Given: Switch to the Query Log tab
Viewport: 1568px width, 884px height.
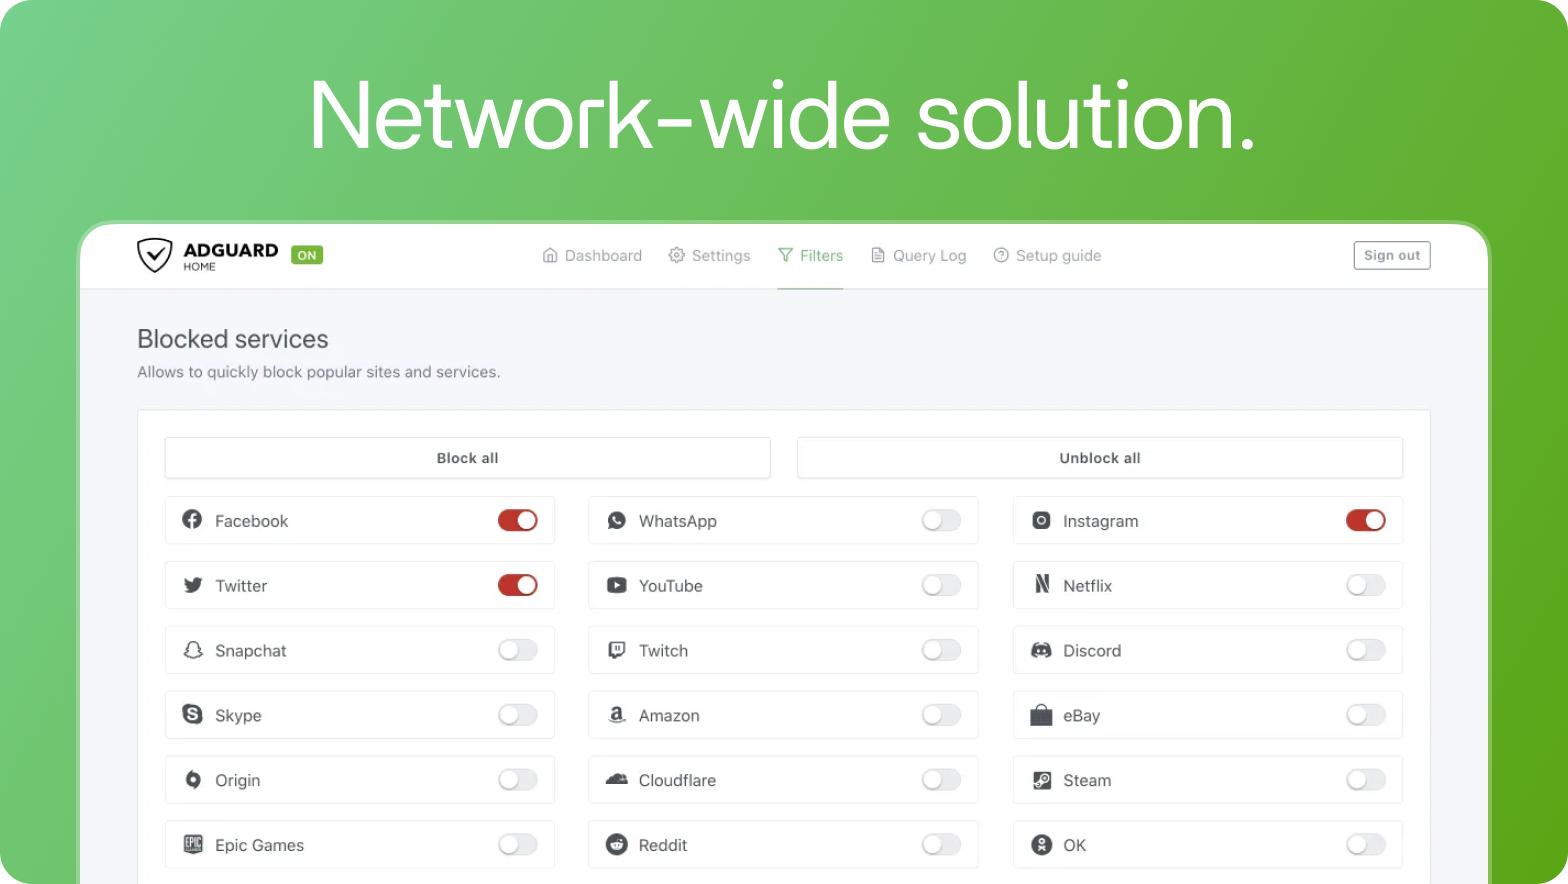Looking at the screenshot, I should pos(918,256).
